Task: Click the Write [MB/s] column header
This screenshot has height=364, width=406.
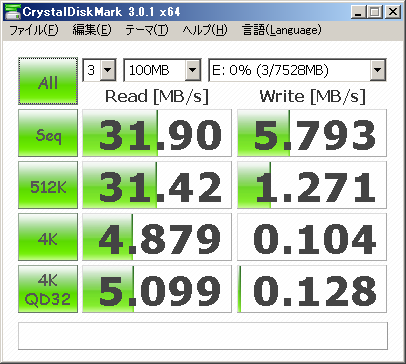Action: [313, 97]
